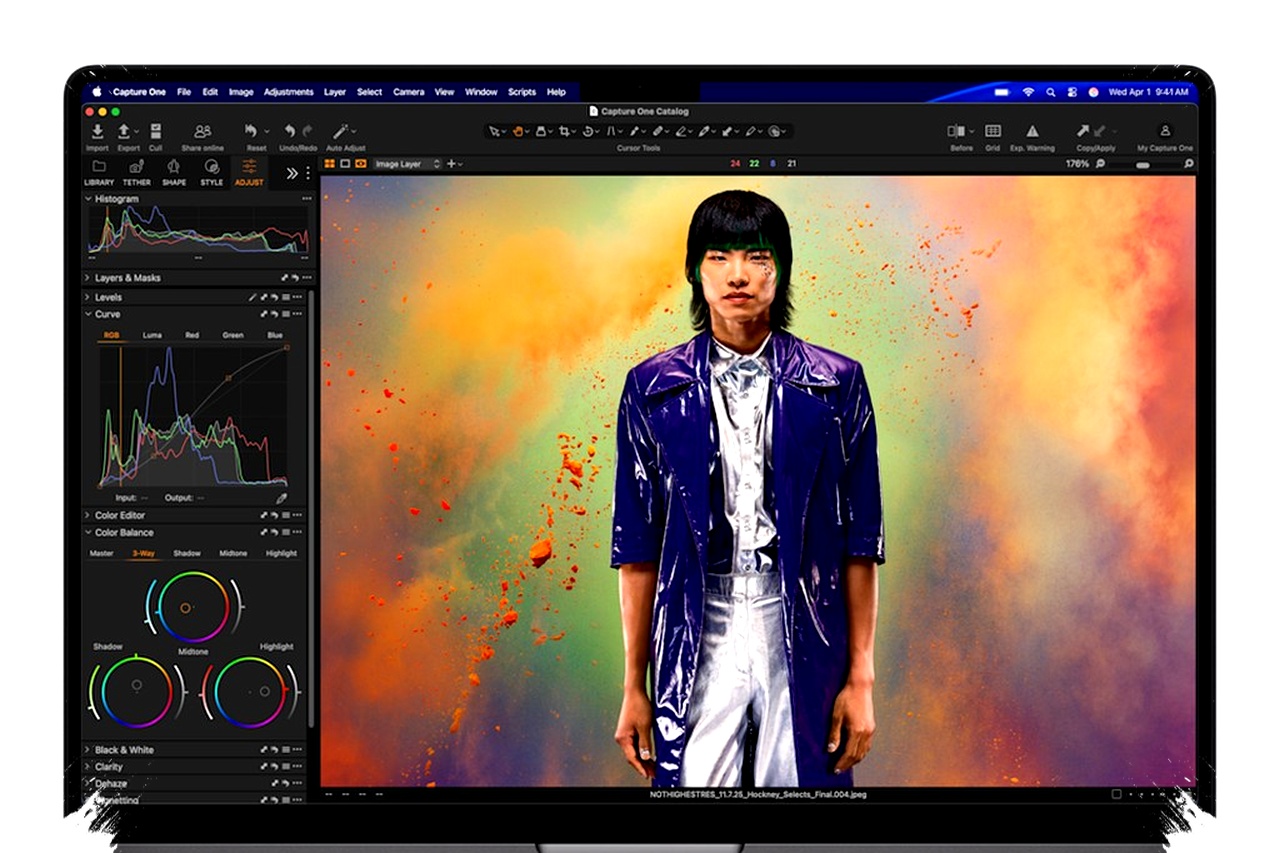
Task: Expand the Layers & Masks panel
Action: 88,278
